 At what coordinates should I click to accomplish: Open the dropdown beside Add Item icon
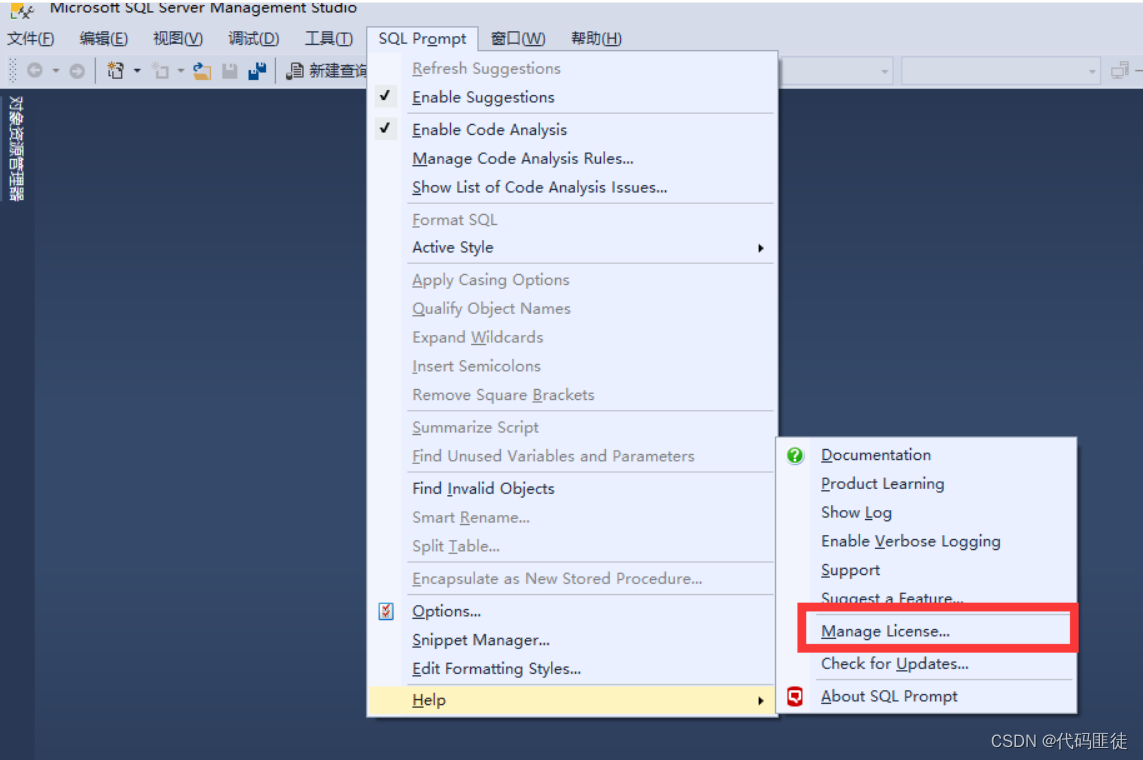(x=181, y=71)
